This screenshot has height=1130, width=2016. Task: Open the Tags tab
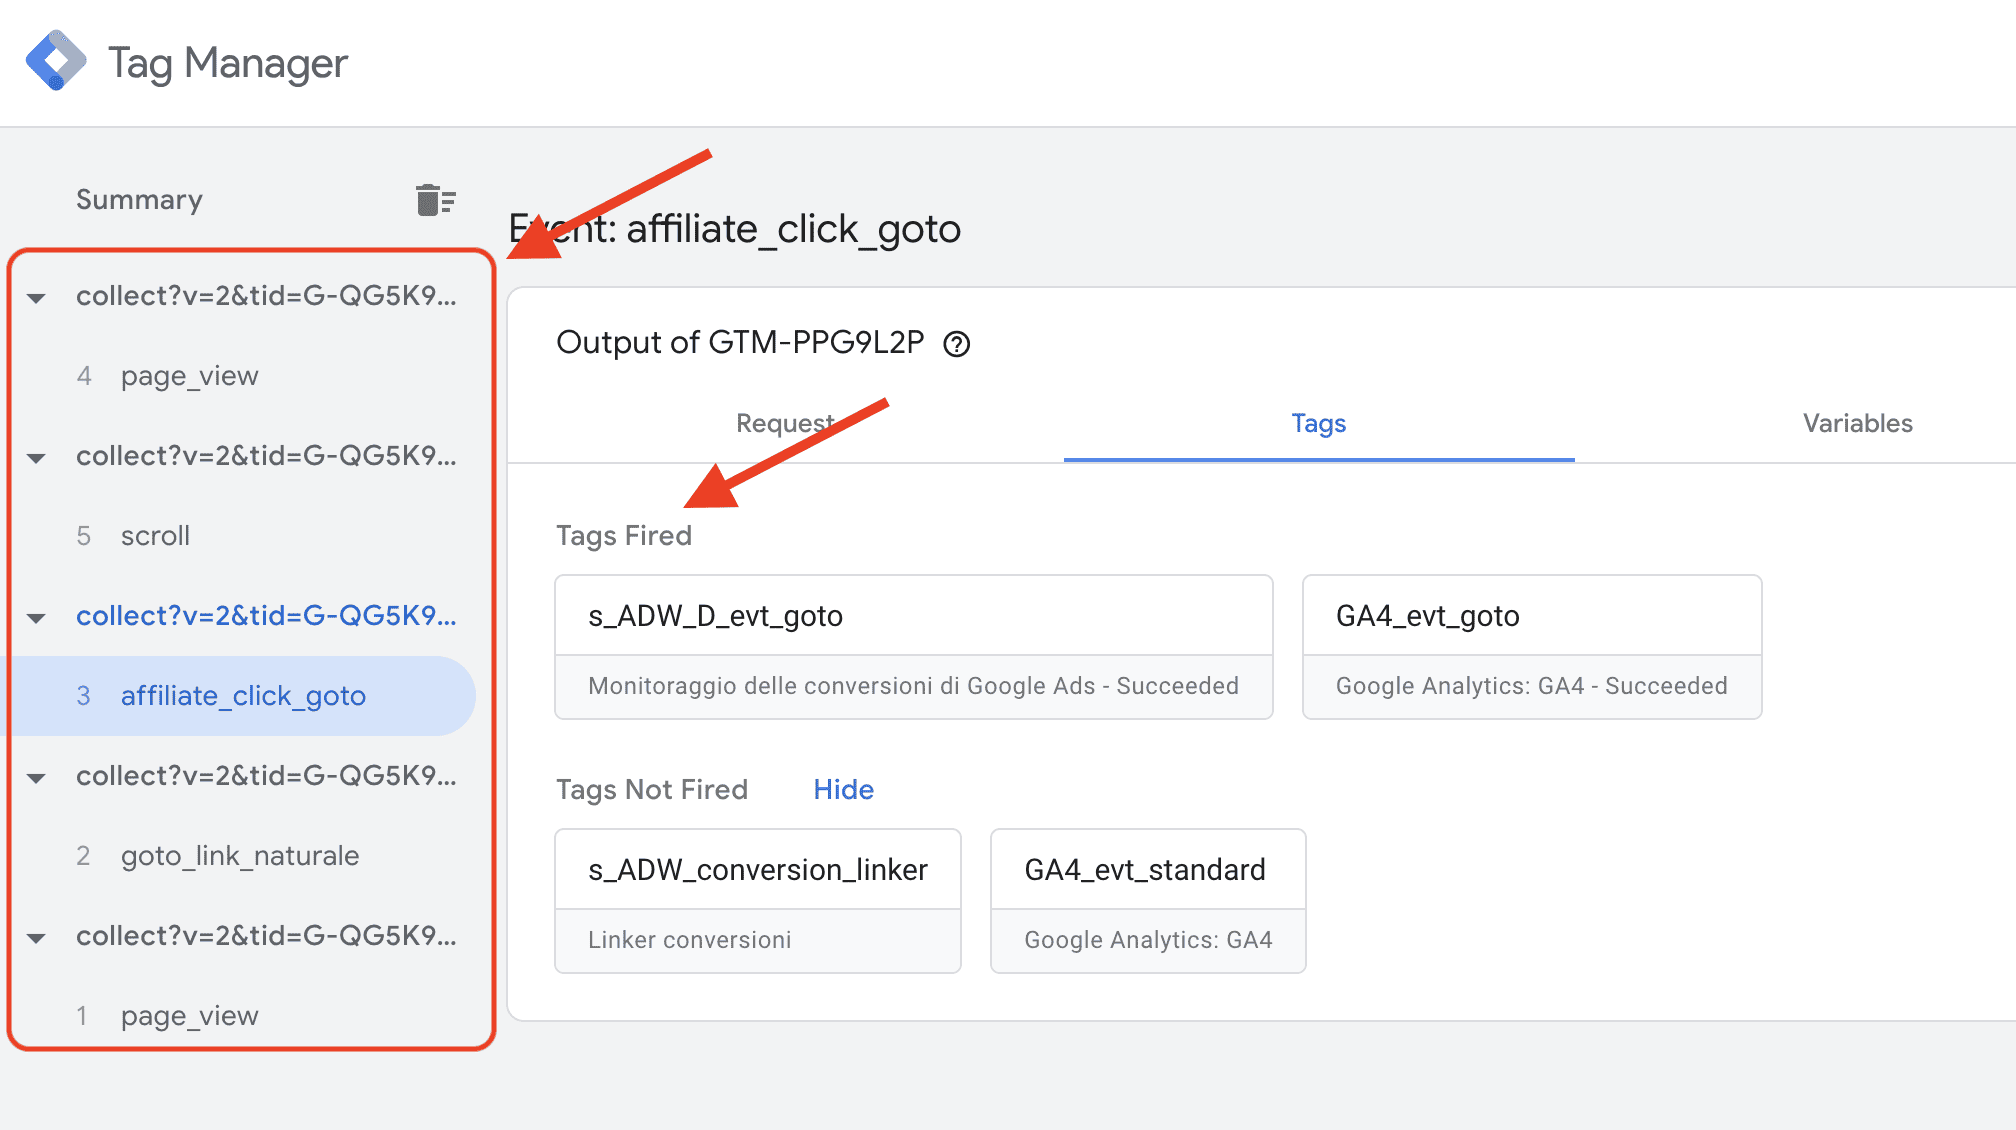pos(1318,423)
